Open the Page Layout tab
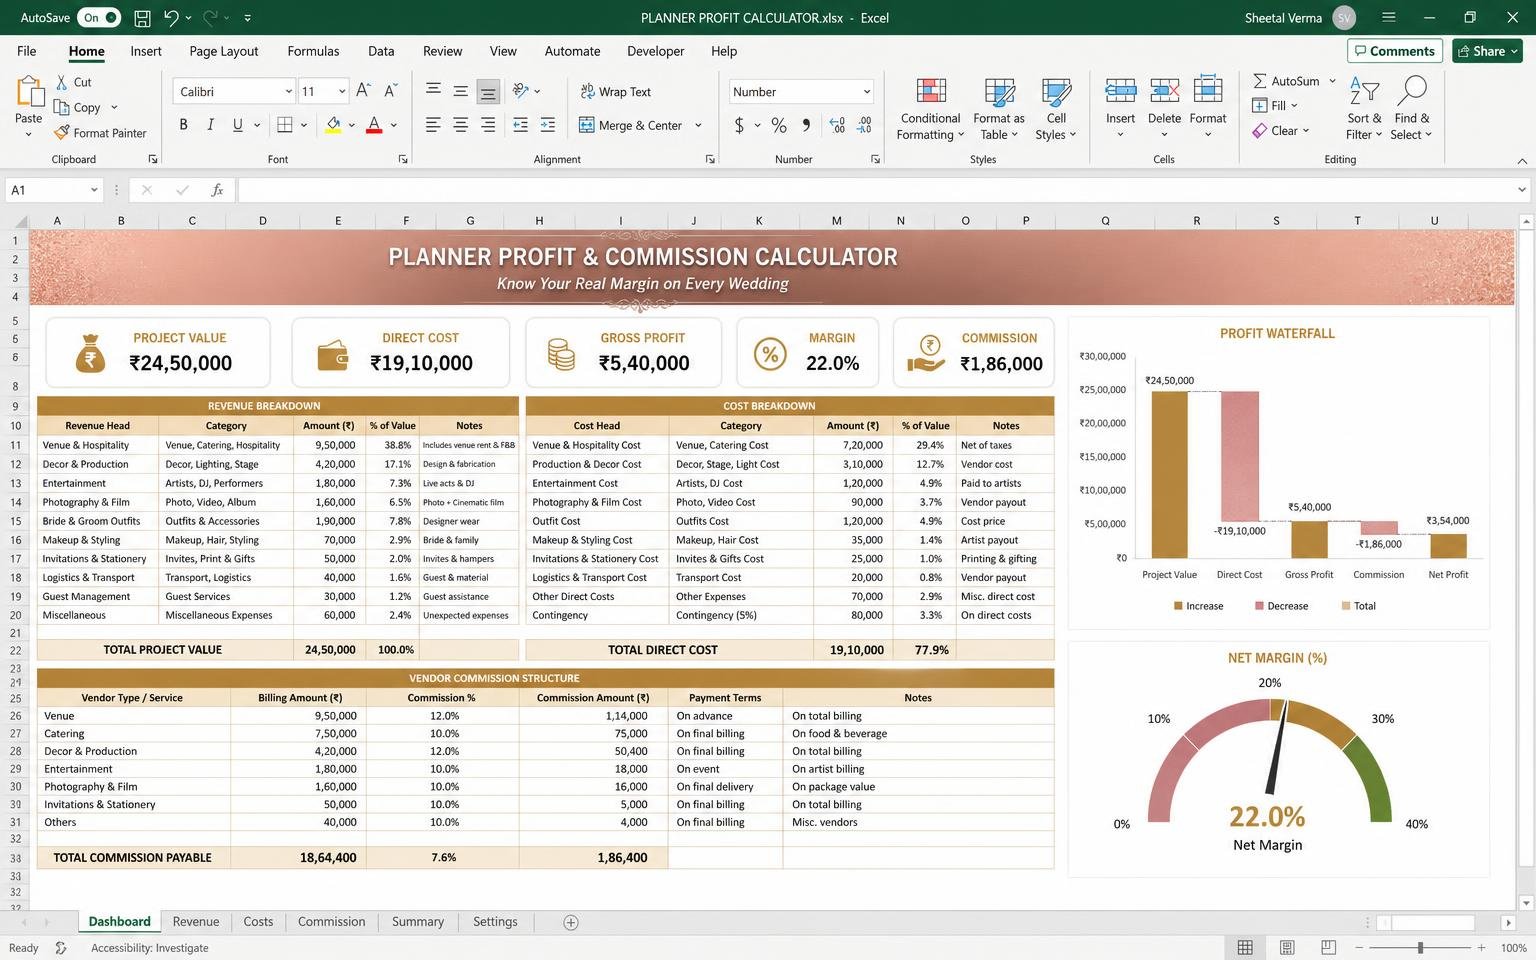Viewport: 1536px width, 960px height. [x=223, y=51]
